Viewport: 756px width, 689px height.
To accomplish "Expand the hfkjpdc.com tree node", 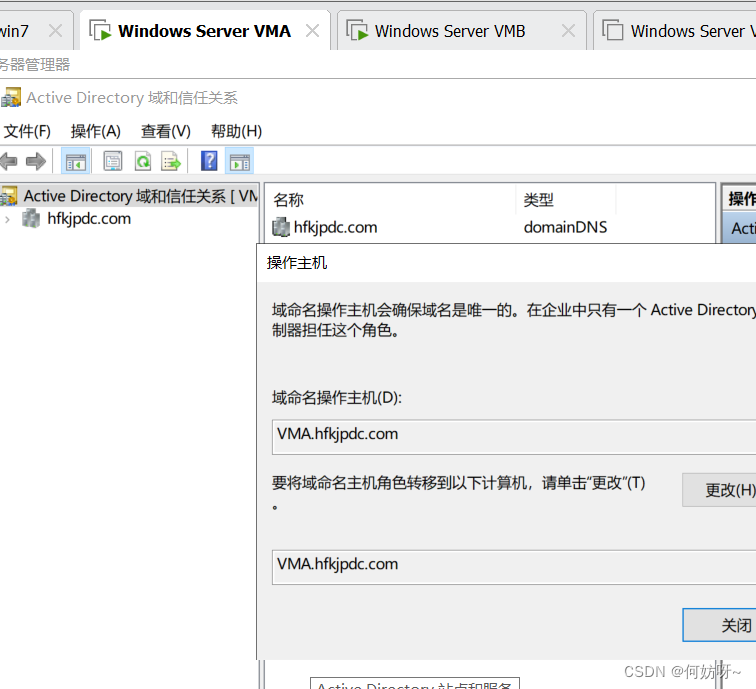I will 7,219.
